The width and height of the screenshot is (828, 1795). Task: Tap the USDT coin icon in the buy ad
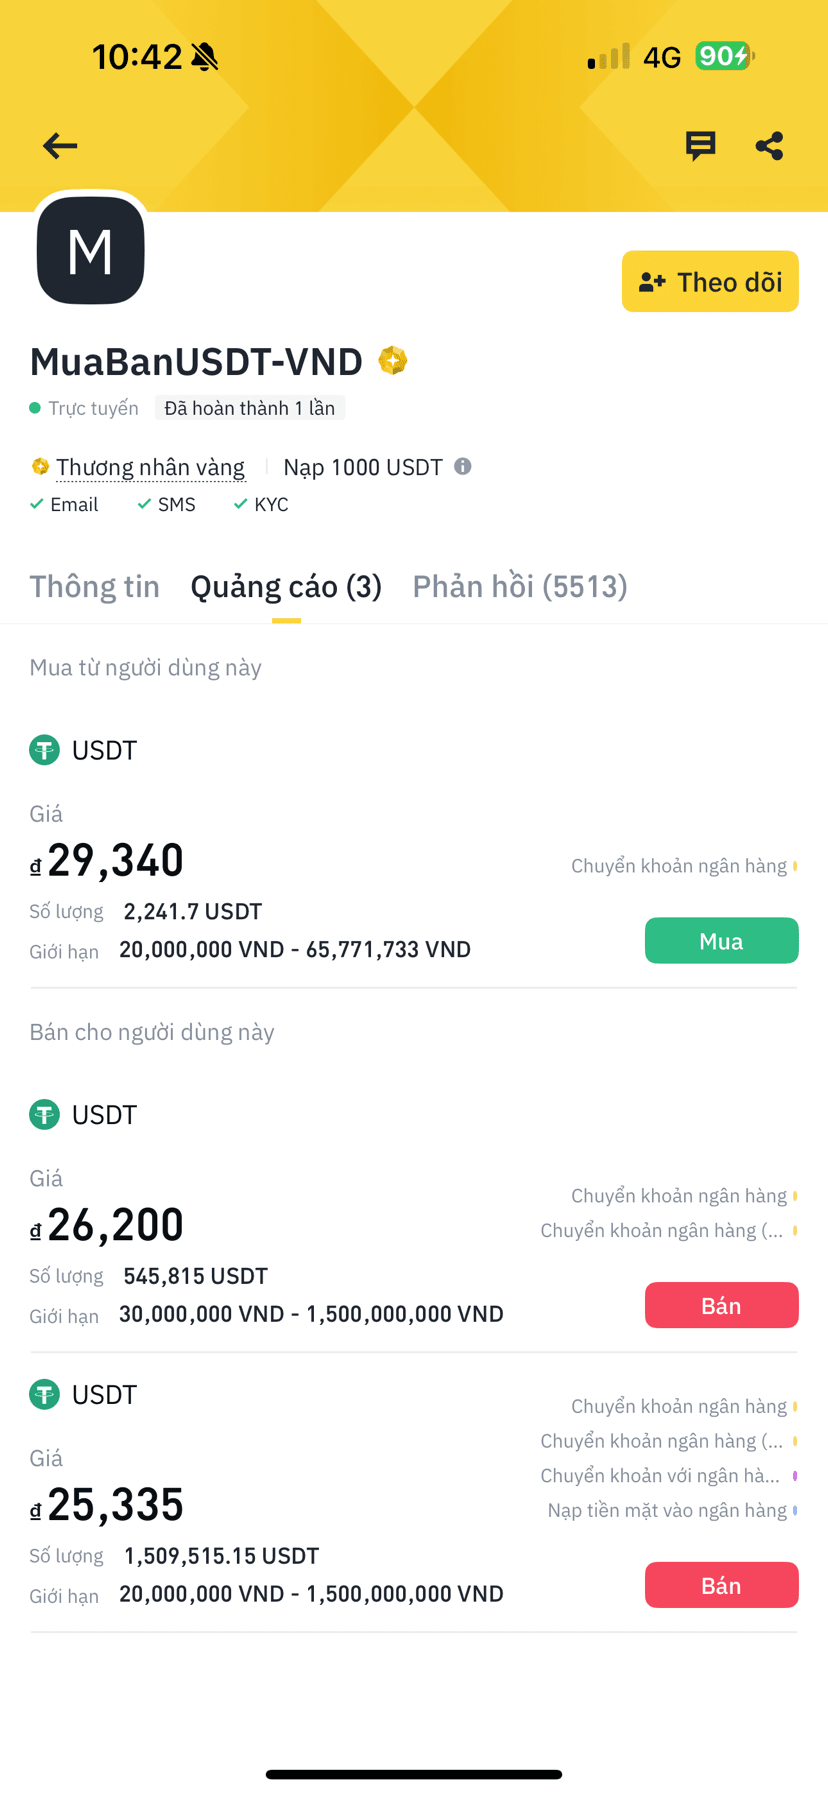(44, 750)
